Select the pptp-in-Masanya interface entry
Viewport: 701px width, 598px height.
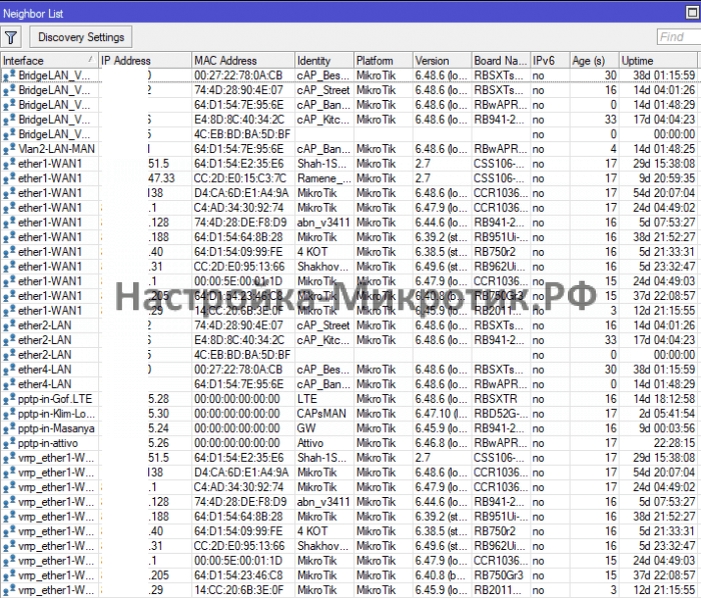[56, 429]
